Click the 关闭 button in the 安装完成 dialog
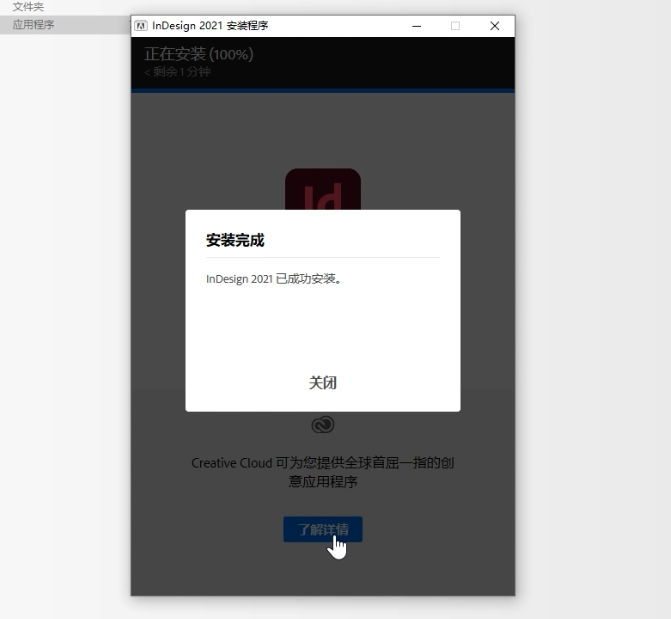 [x=323, y=382]
